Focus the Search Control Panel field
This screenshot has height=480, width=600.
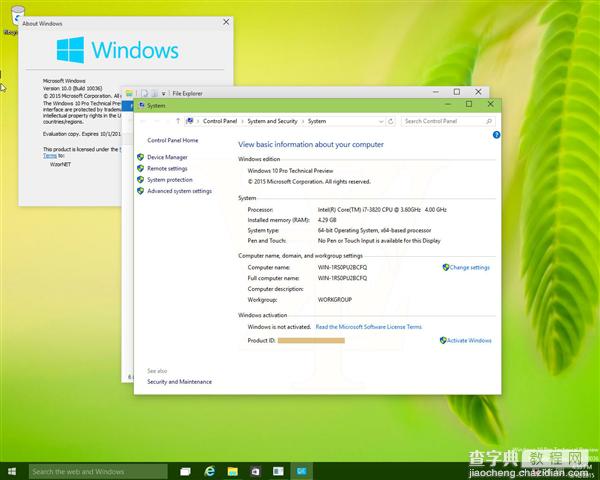[448, 121]
